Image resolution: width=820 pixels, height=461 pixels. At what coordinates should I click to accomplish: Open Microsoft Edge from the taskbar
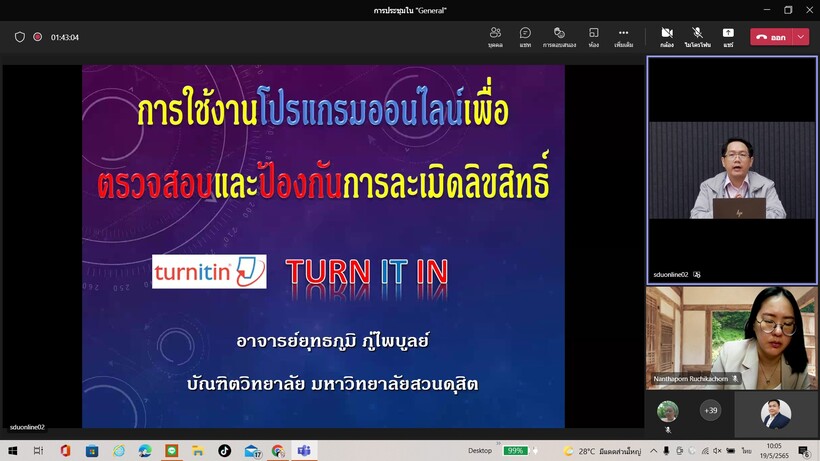coord(145,451)
